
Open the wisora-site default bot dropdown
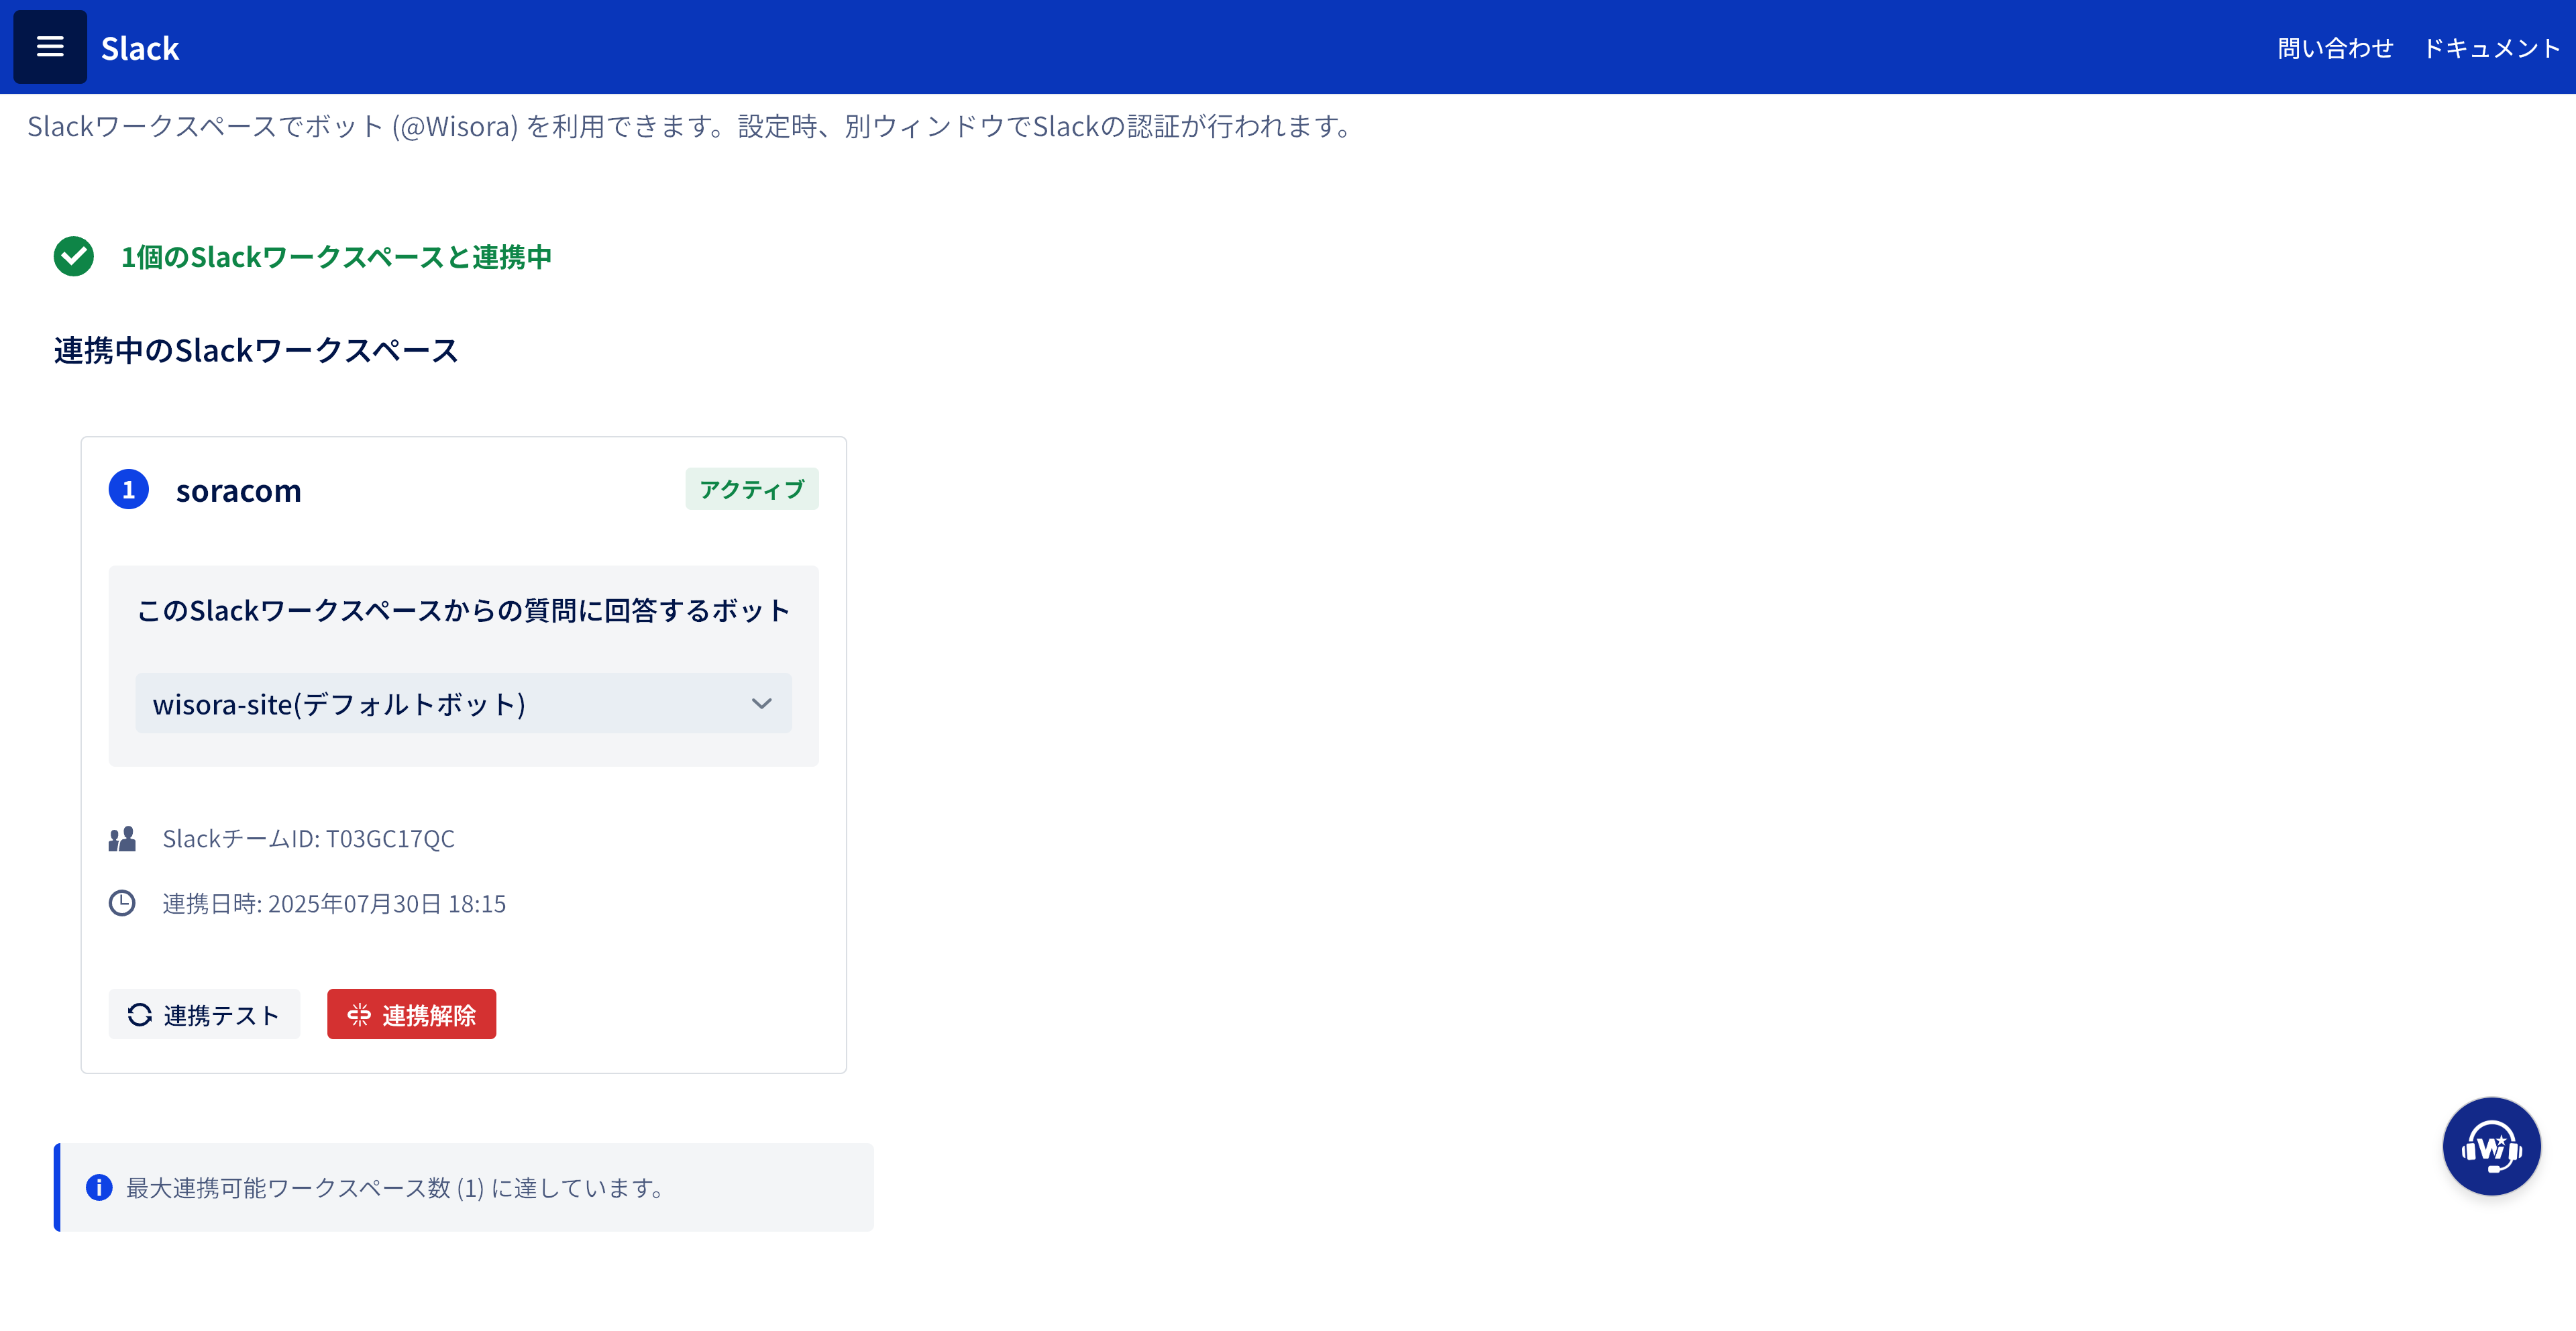440,704
